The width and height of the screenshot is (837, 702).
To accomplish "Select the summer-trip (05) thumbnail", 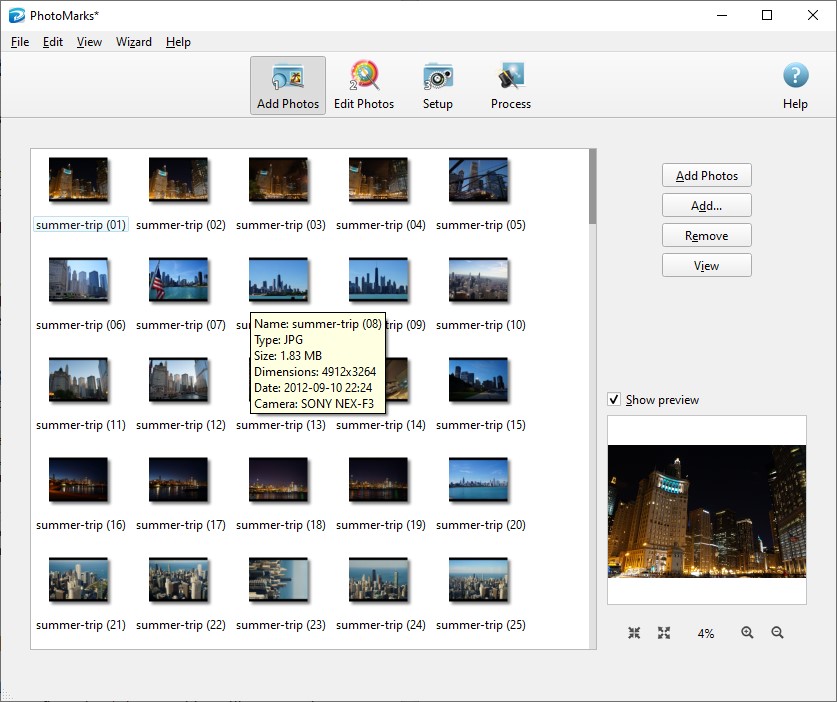I will [x=479, y=182].
